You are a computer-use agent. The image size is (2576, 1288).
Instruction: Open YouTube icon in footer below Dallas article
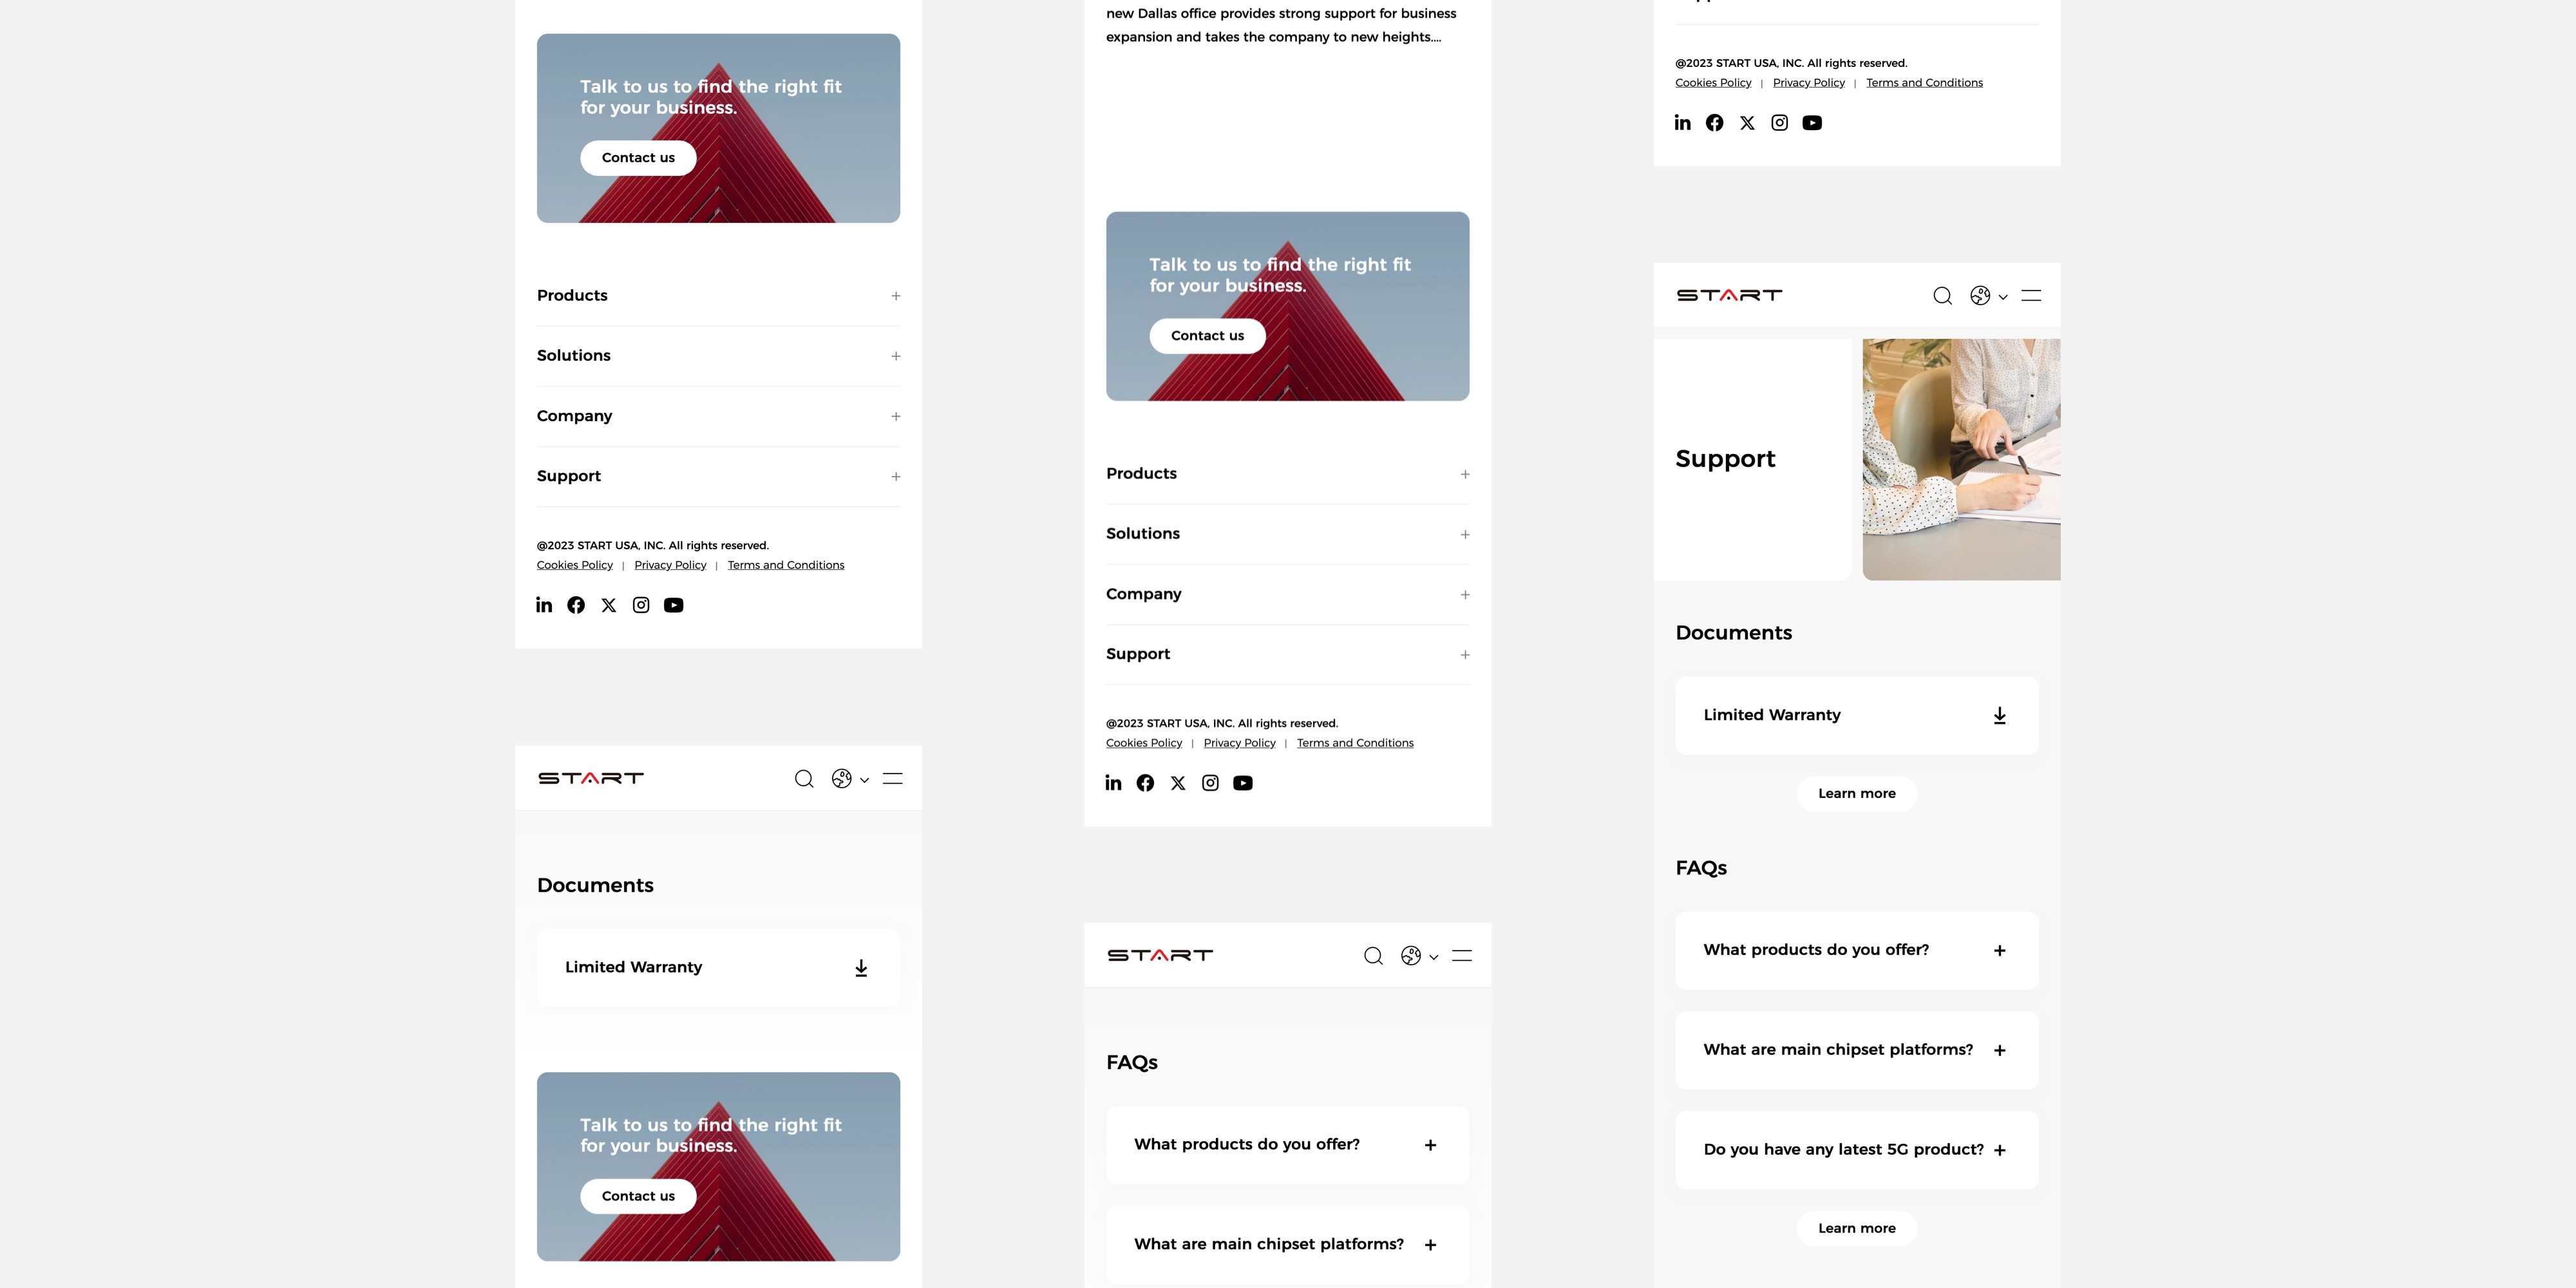[x=1243, y=783]
